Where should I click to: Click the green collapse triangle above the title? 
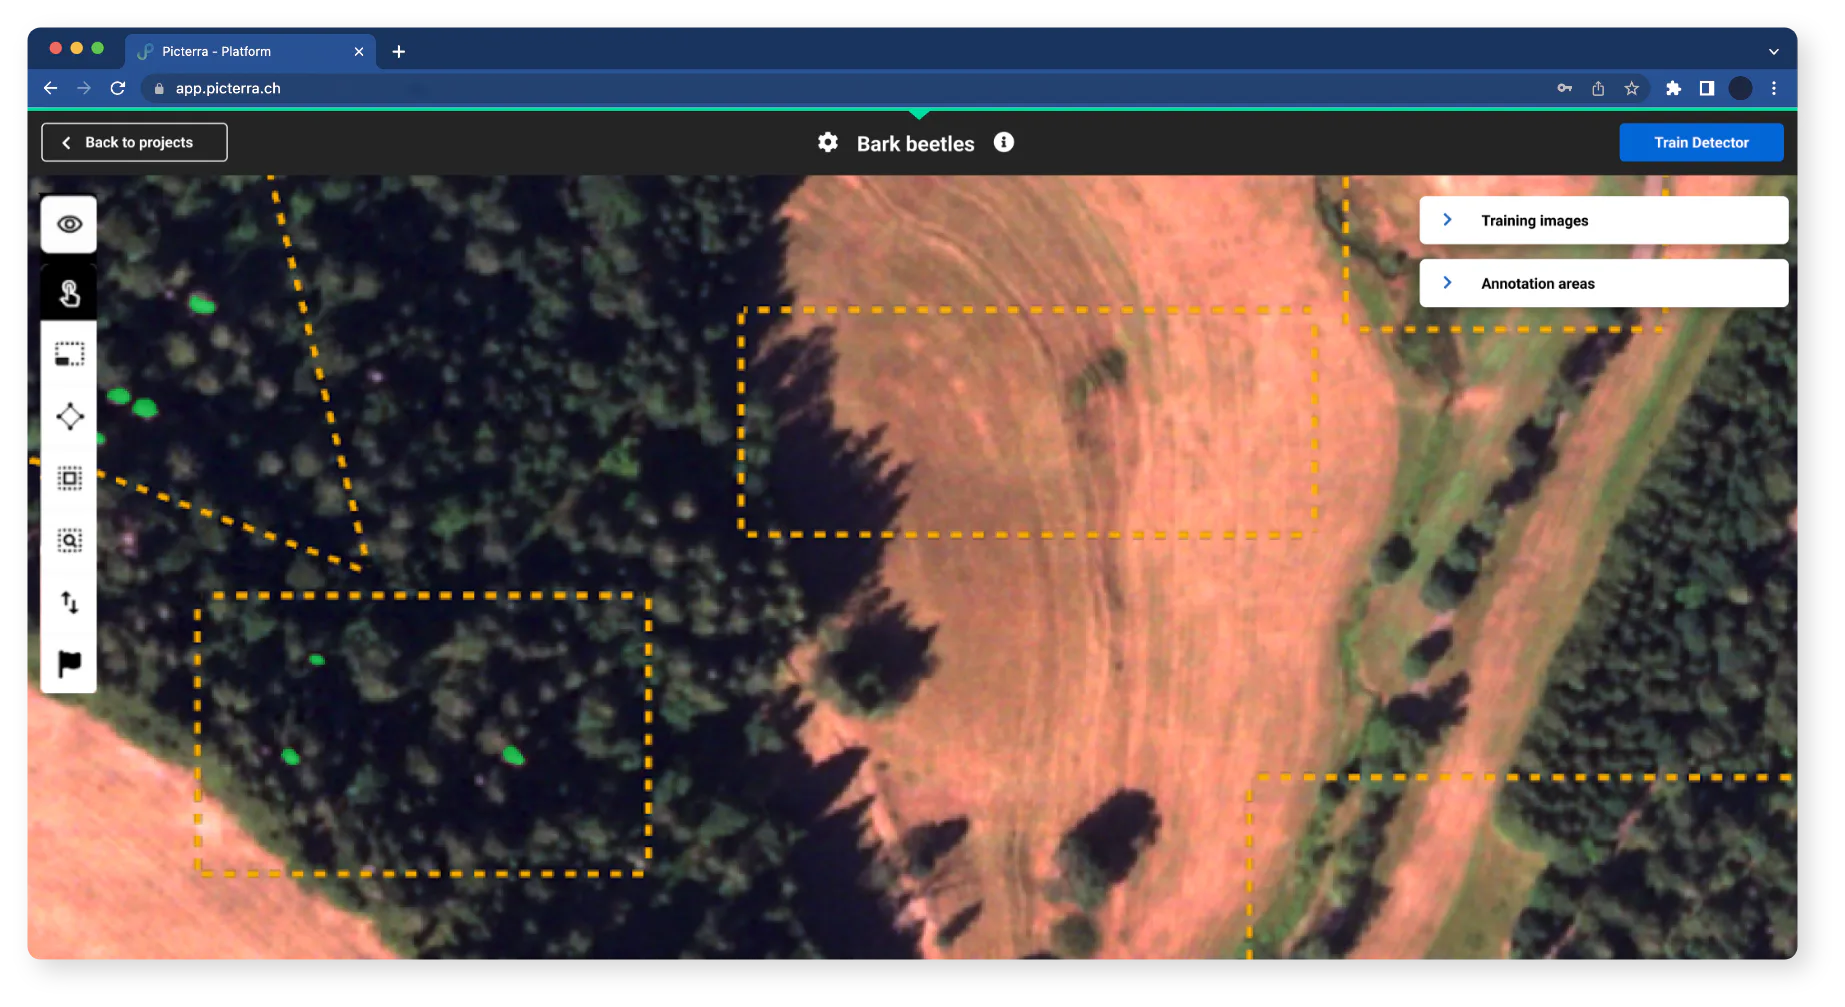(919, 114)
